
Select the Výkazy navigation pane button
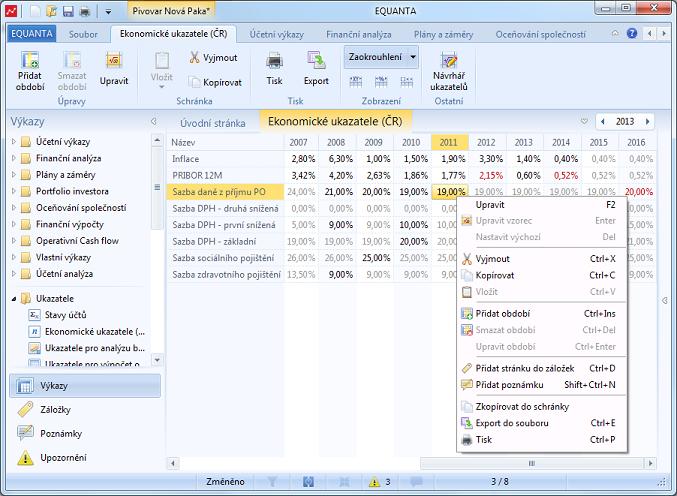coord(85,385)
